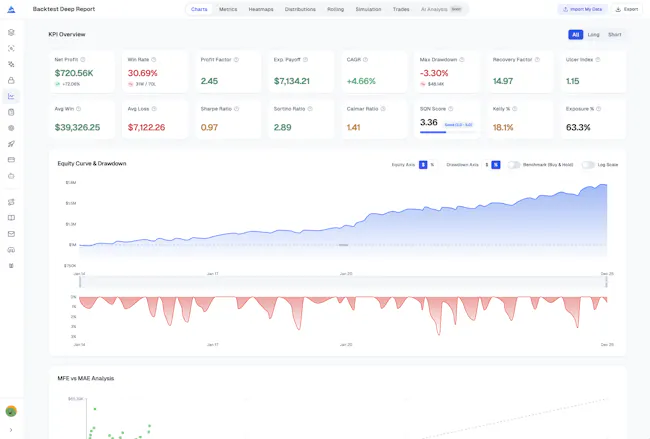Open the Heatmaps tab
650x439 pixels.
tap(261, 9)
